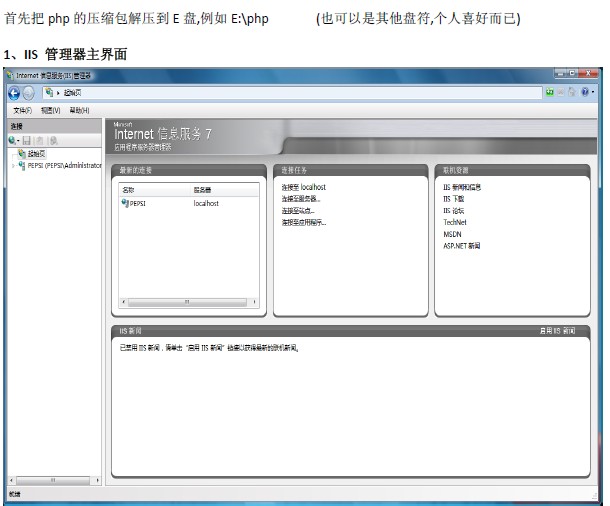Click the resize grip in status bar corner
This screenshot has height=506, width=610.
click(594, 495)
